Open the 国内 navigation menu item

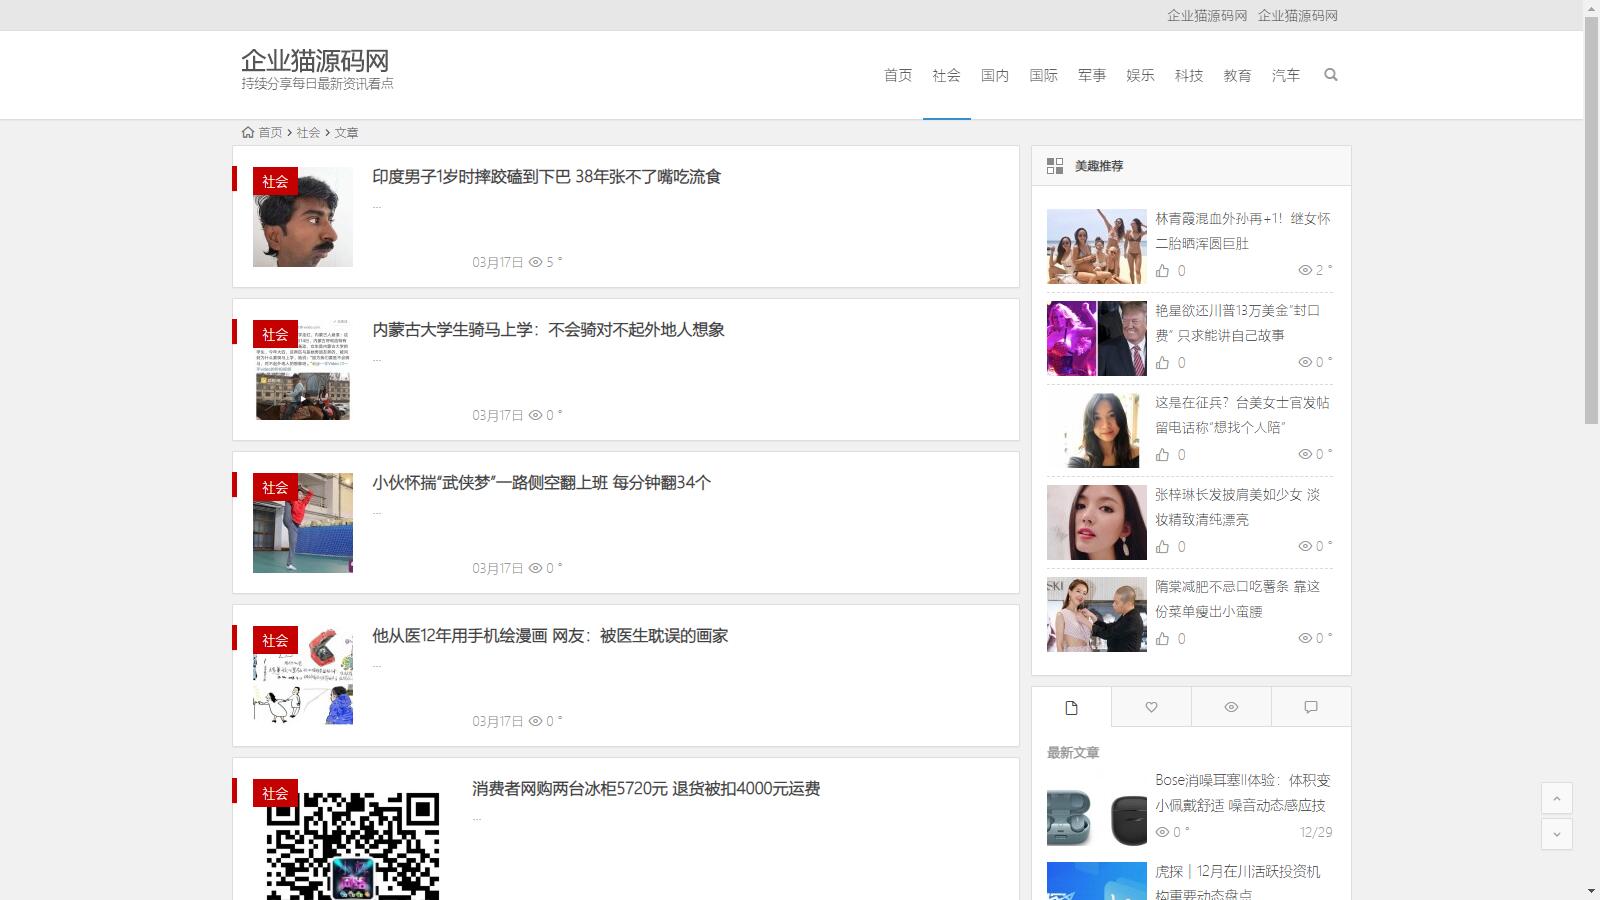pyautogui.click(x=994, y=75)
